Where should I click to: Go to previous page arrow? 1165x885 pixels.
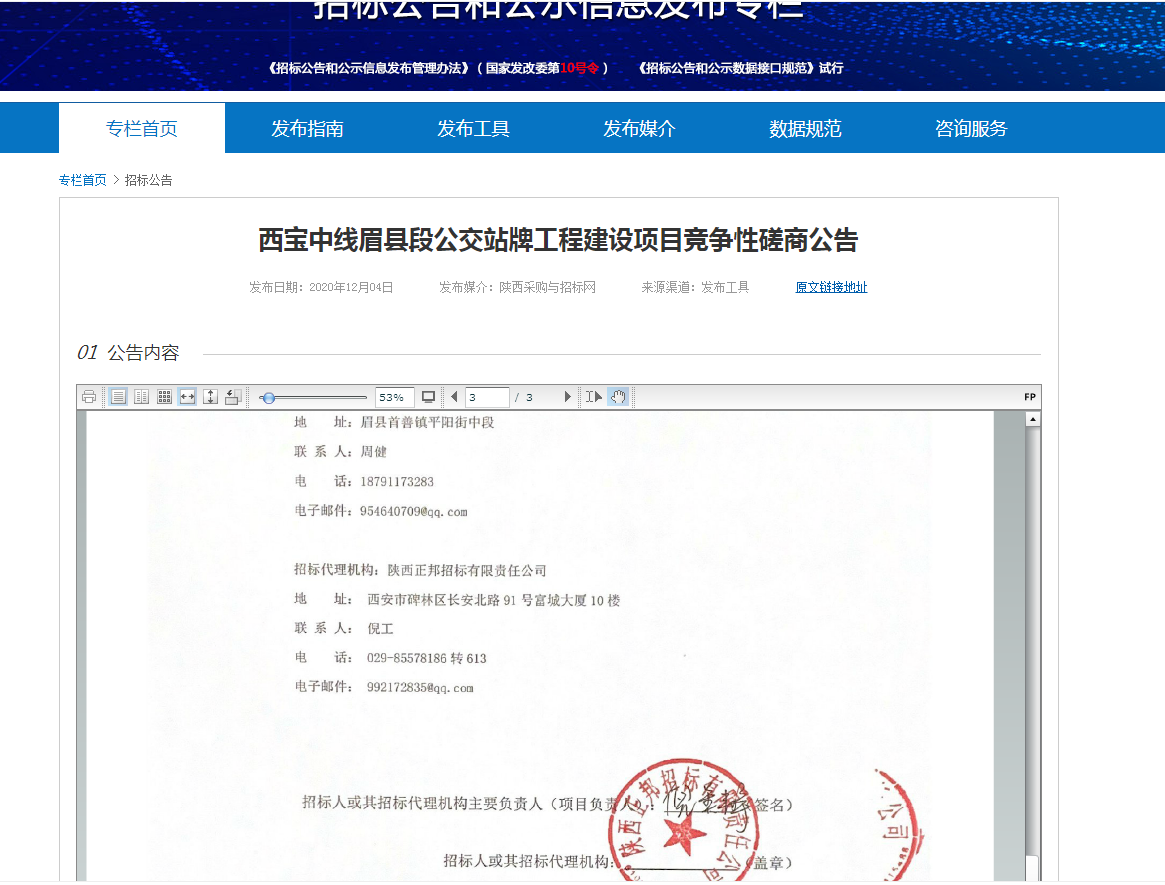[x=454, y=397]
